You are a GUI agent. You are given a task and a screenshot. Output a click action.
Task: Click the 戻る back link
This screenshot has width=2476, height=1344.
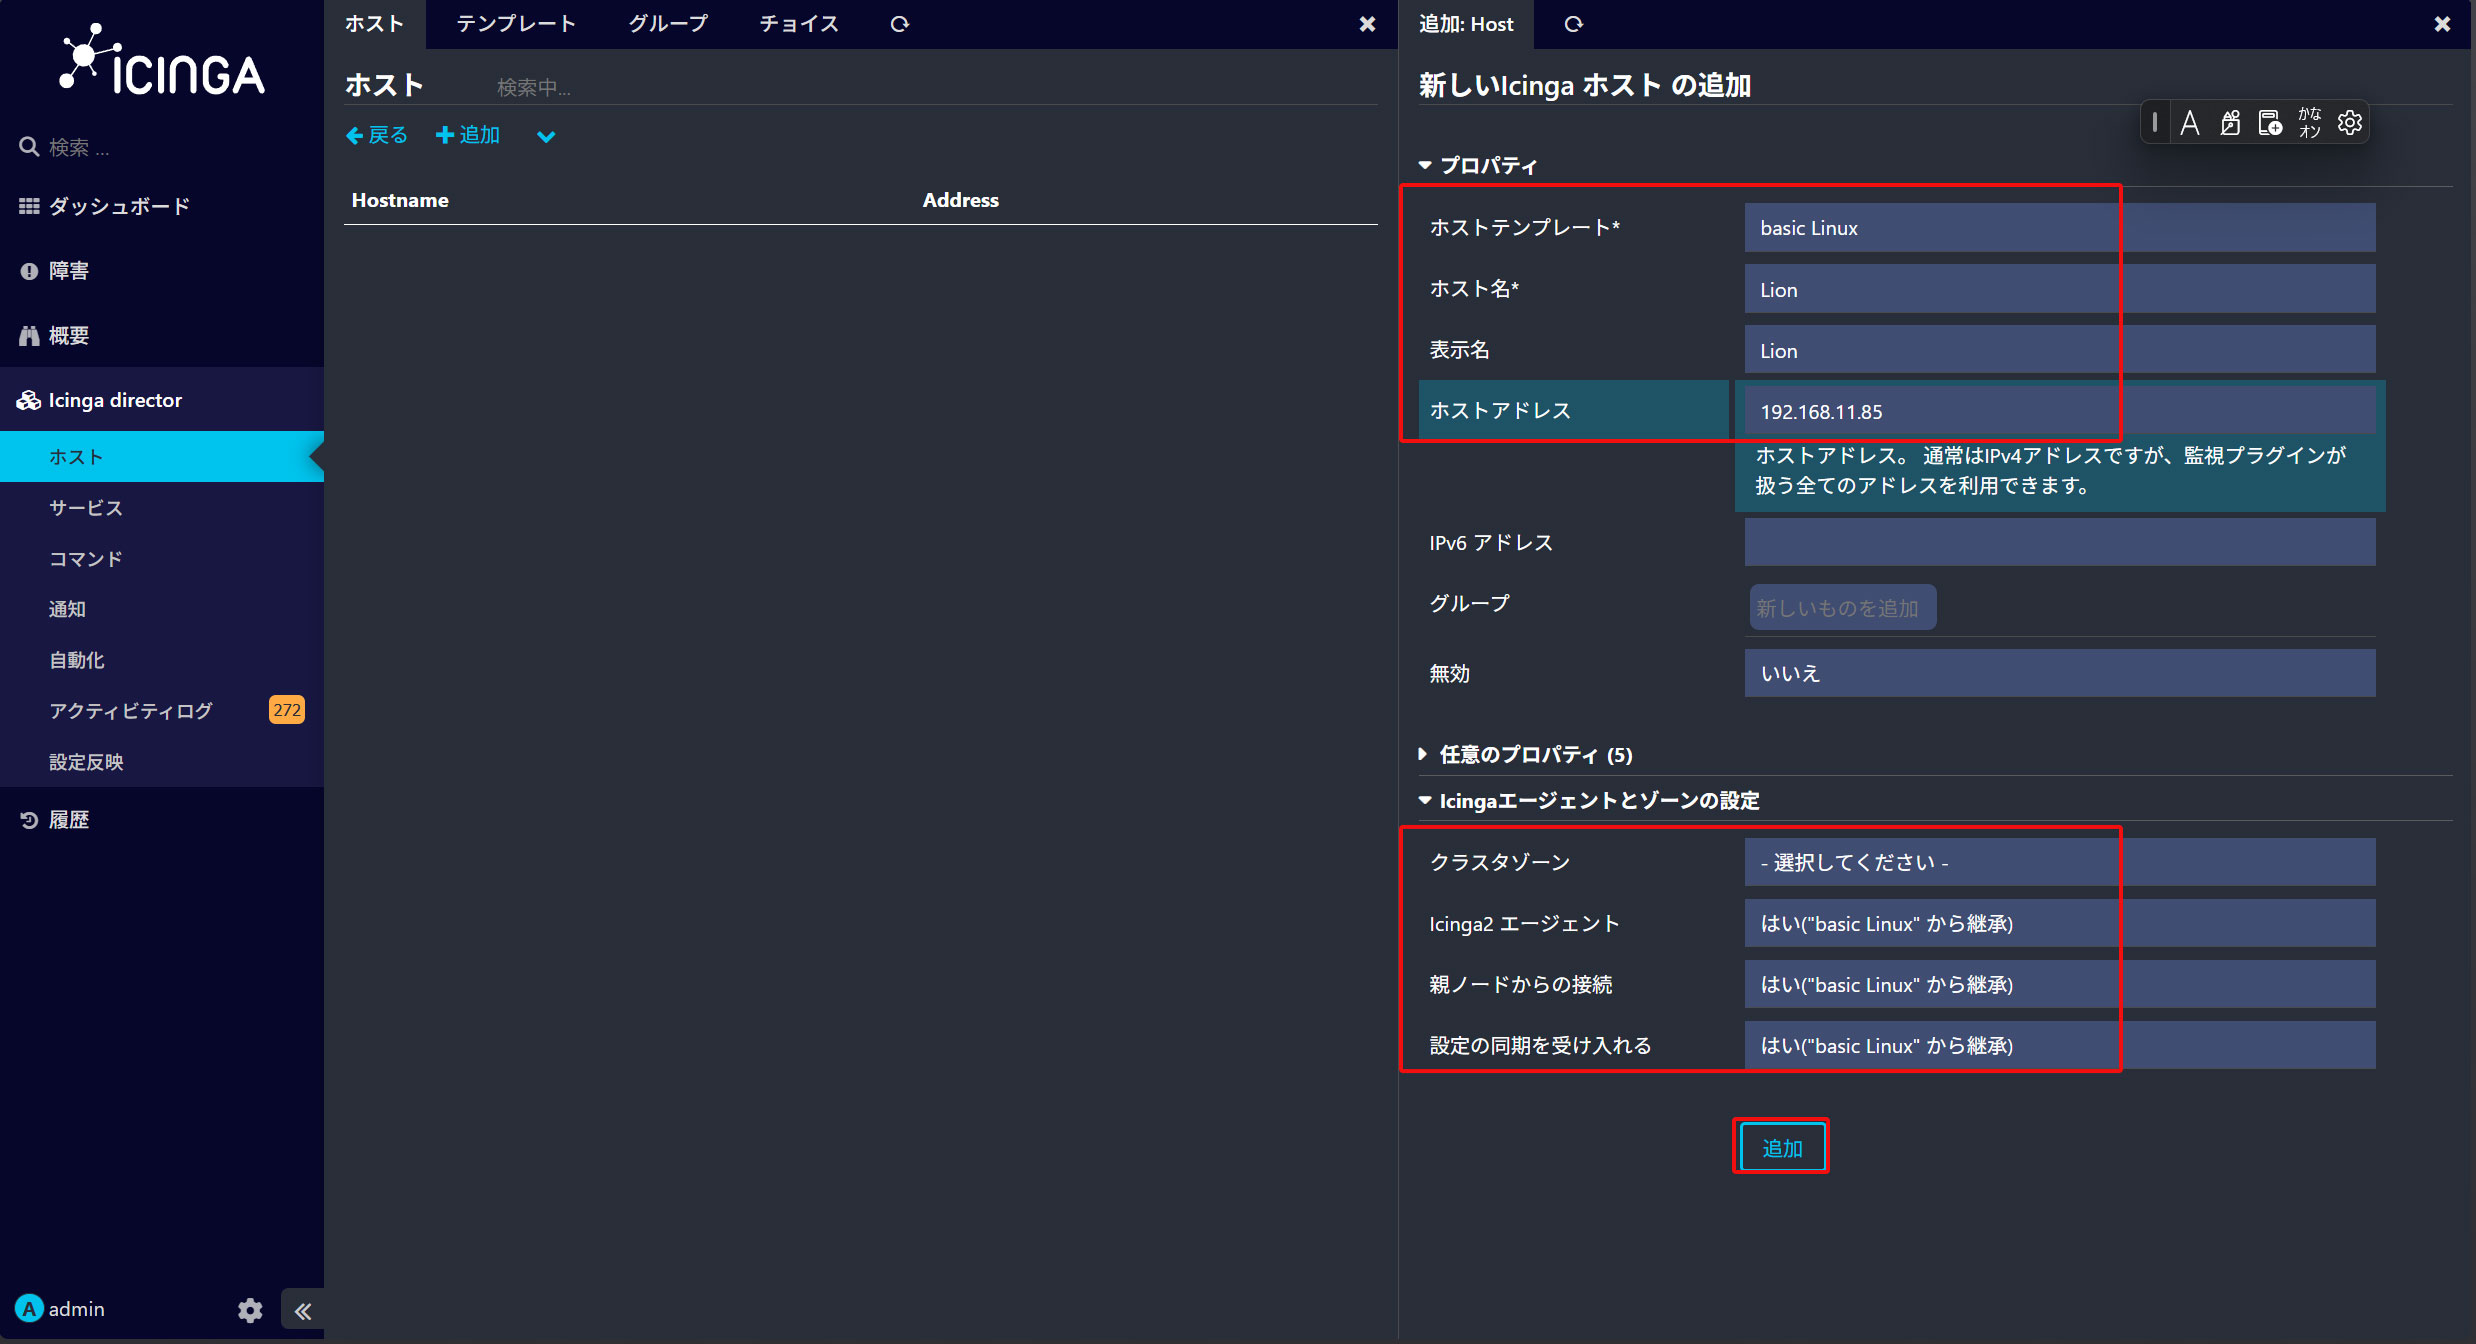click(377, 135)
